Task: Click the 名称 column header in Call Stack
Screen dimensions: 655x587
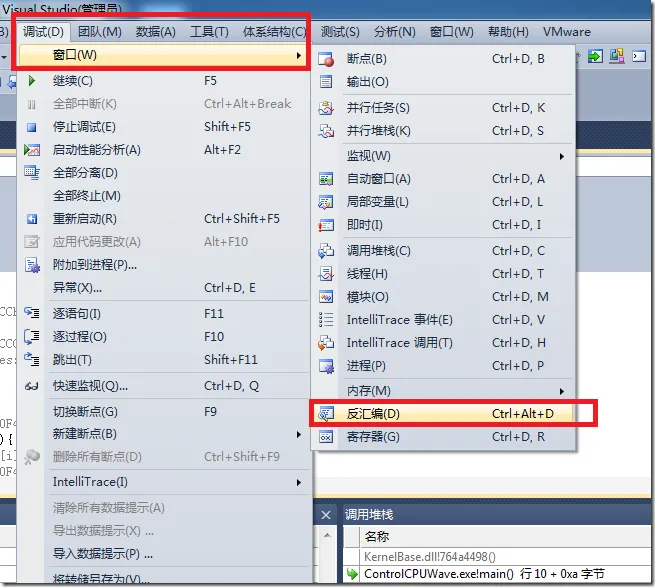Action: point(507,536)
